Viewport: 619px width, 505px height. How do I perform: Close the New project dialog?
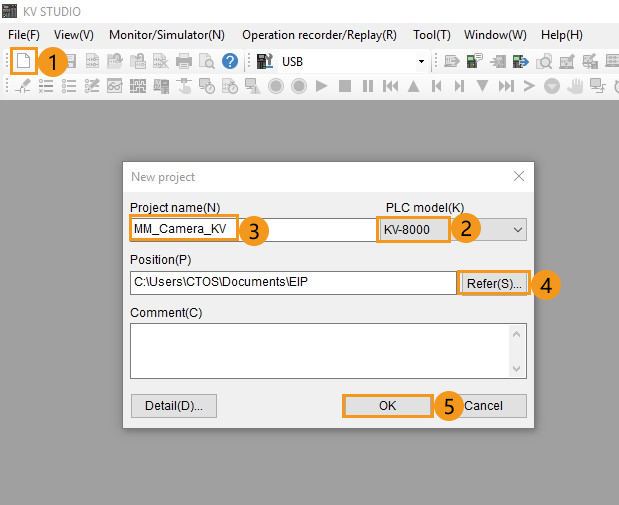[518, 177]
